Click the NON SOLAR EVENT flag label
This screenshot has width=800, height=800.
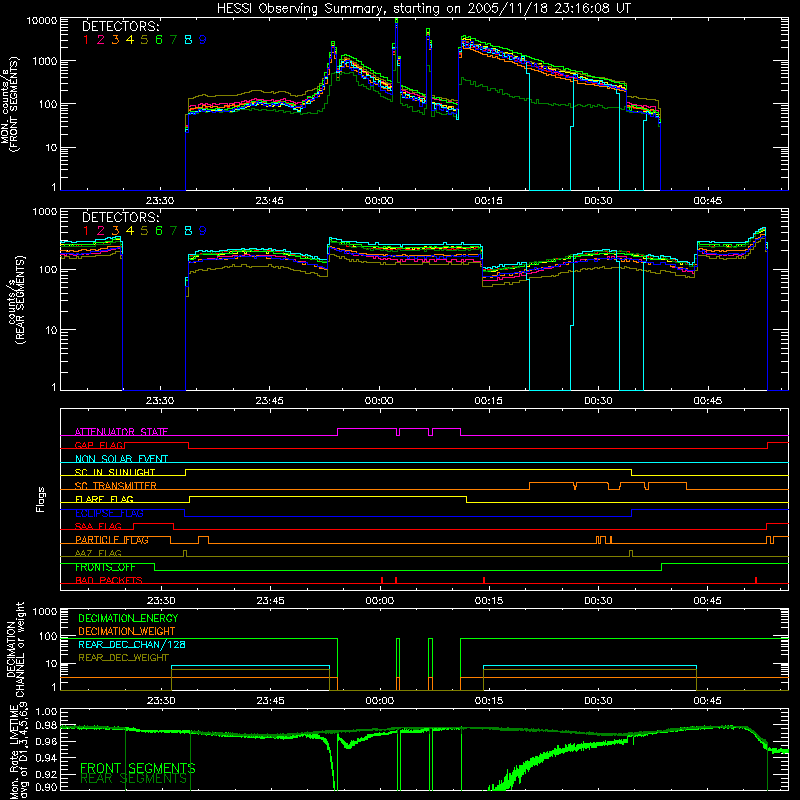coord(121,459)
